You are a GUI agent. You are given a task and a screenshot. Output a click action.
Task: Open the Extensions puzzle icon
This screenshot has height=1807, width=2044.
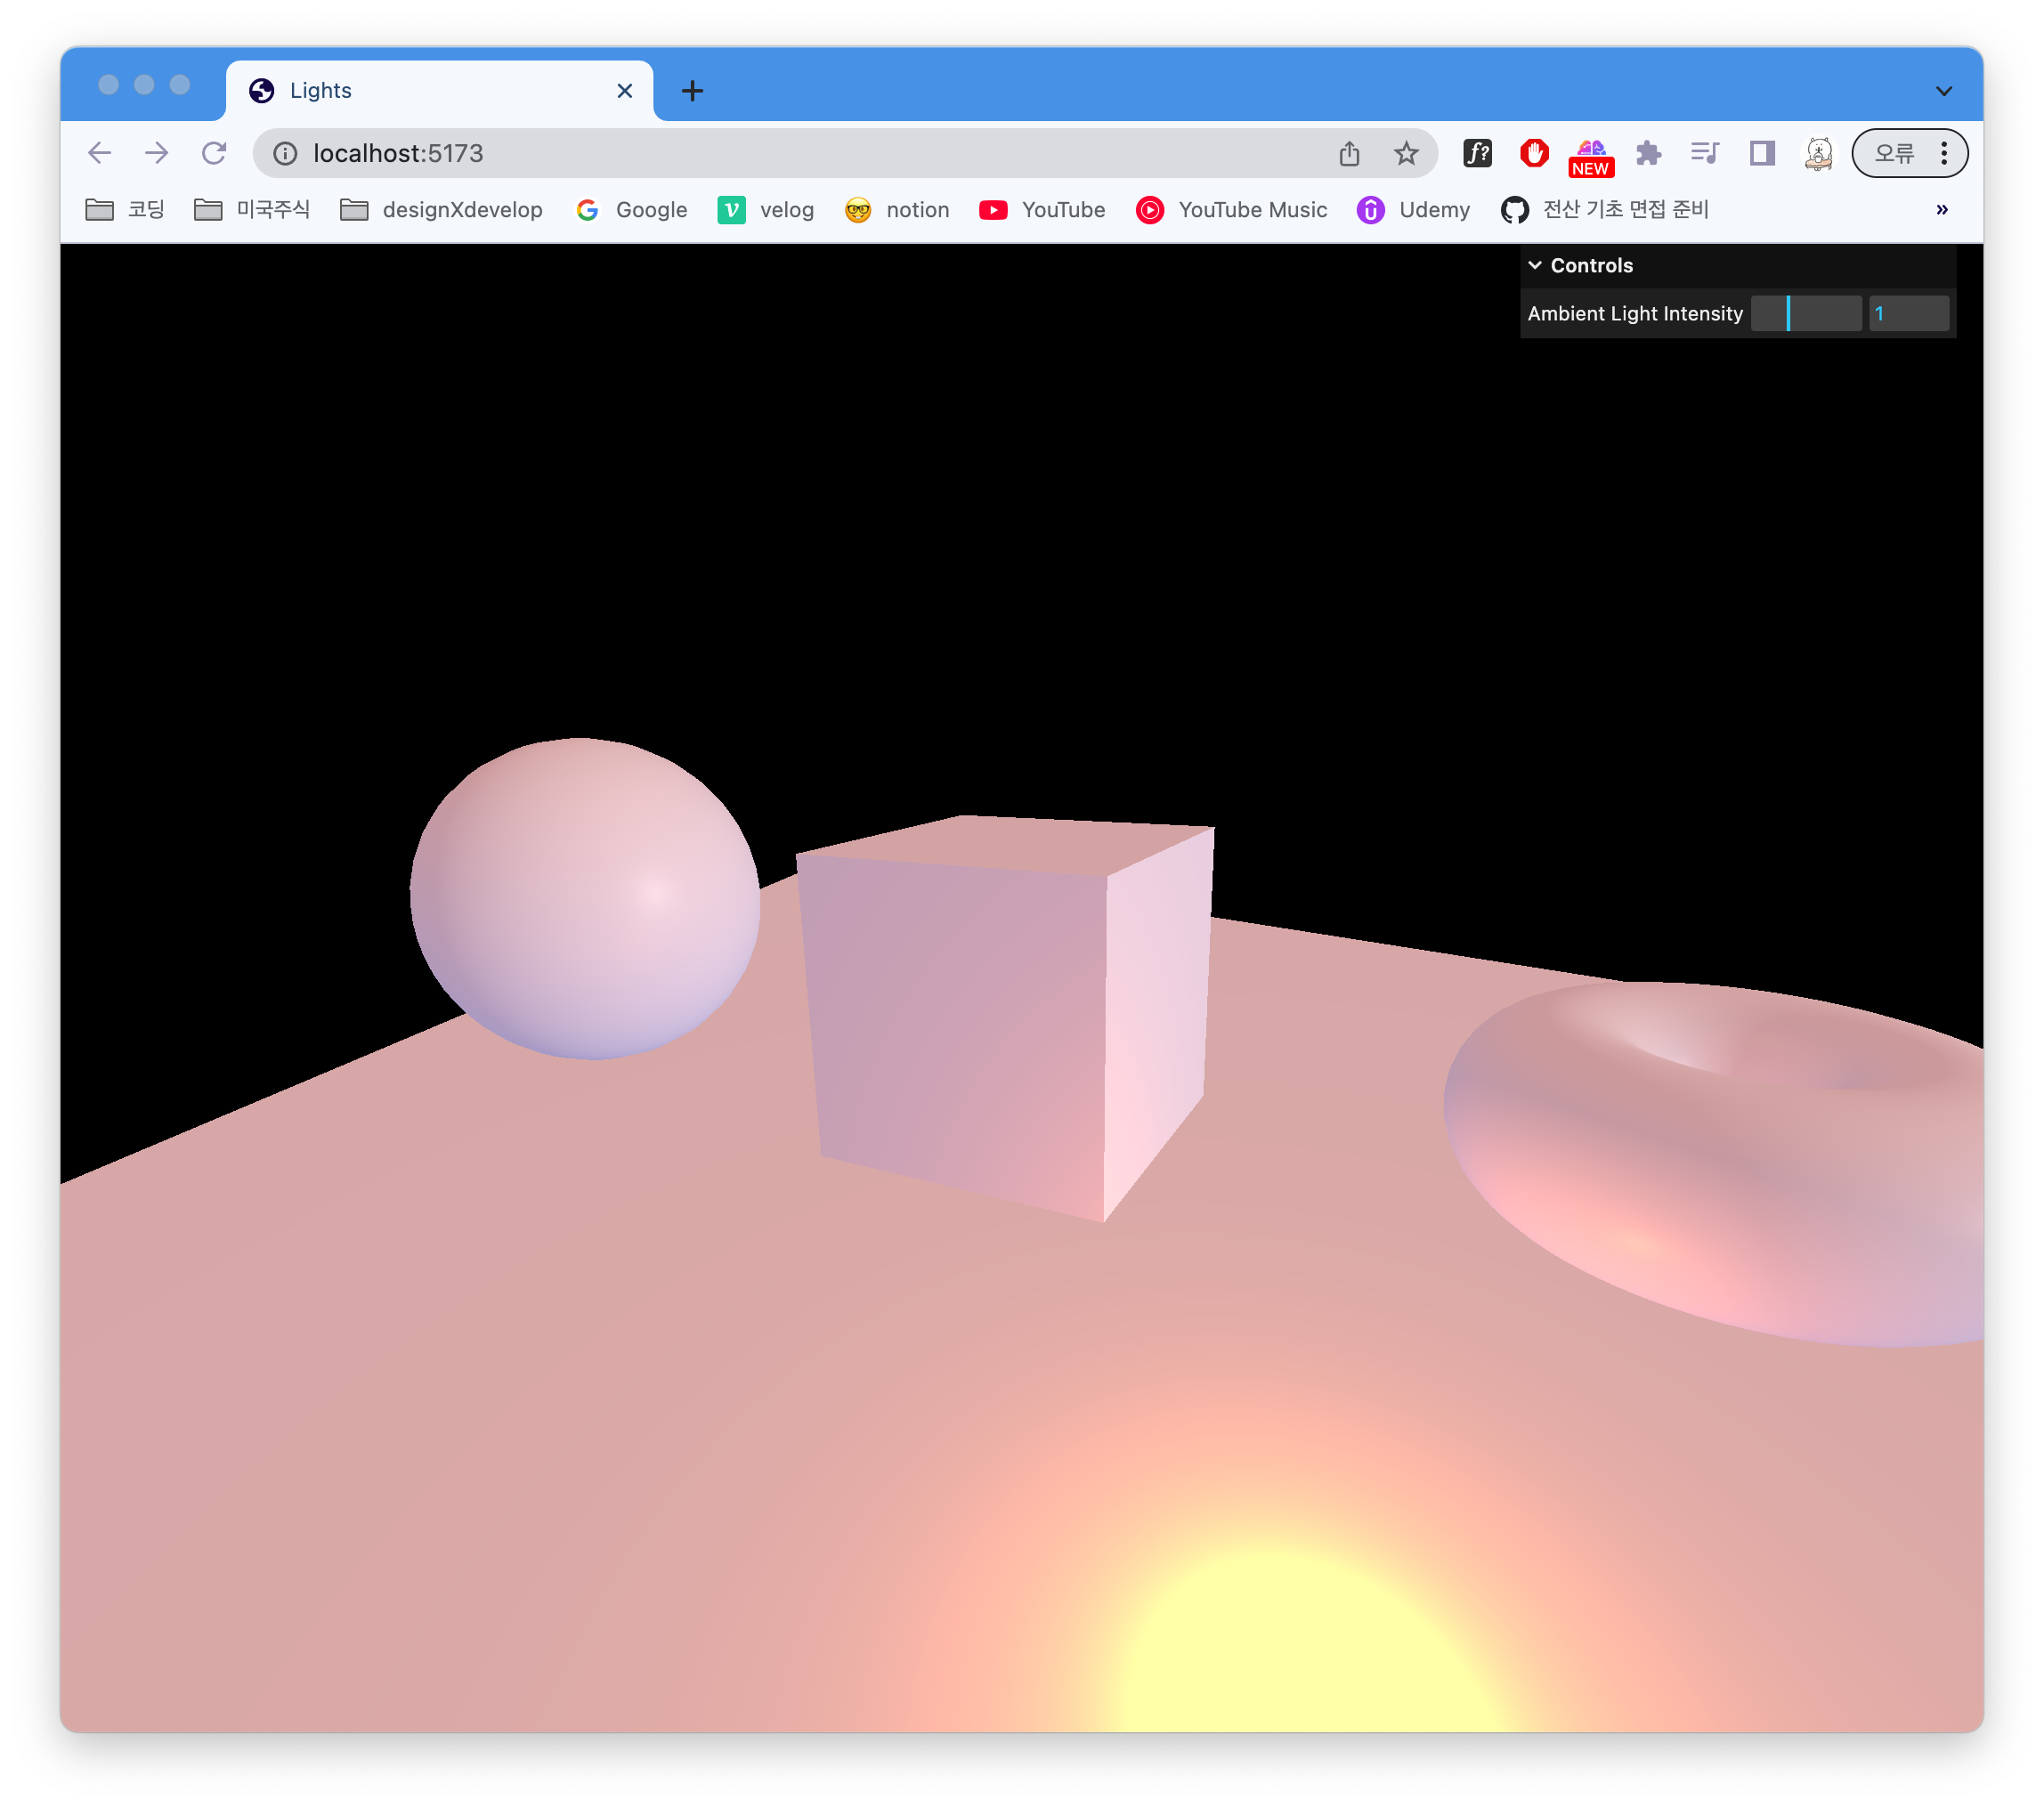(1648, 153)
